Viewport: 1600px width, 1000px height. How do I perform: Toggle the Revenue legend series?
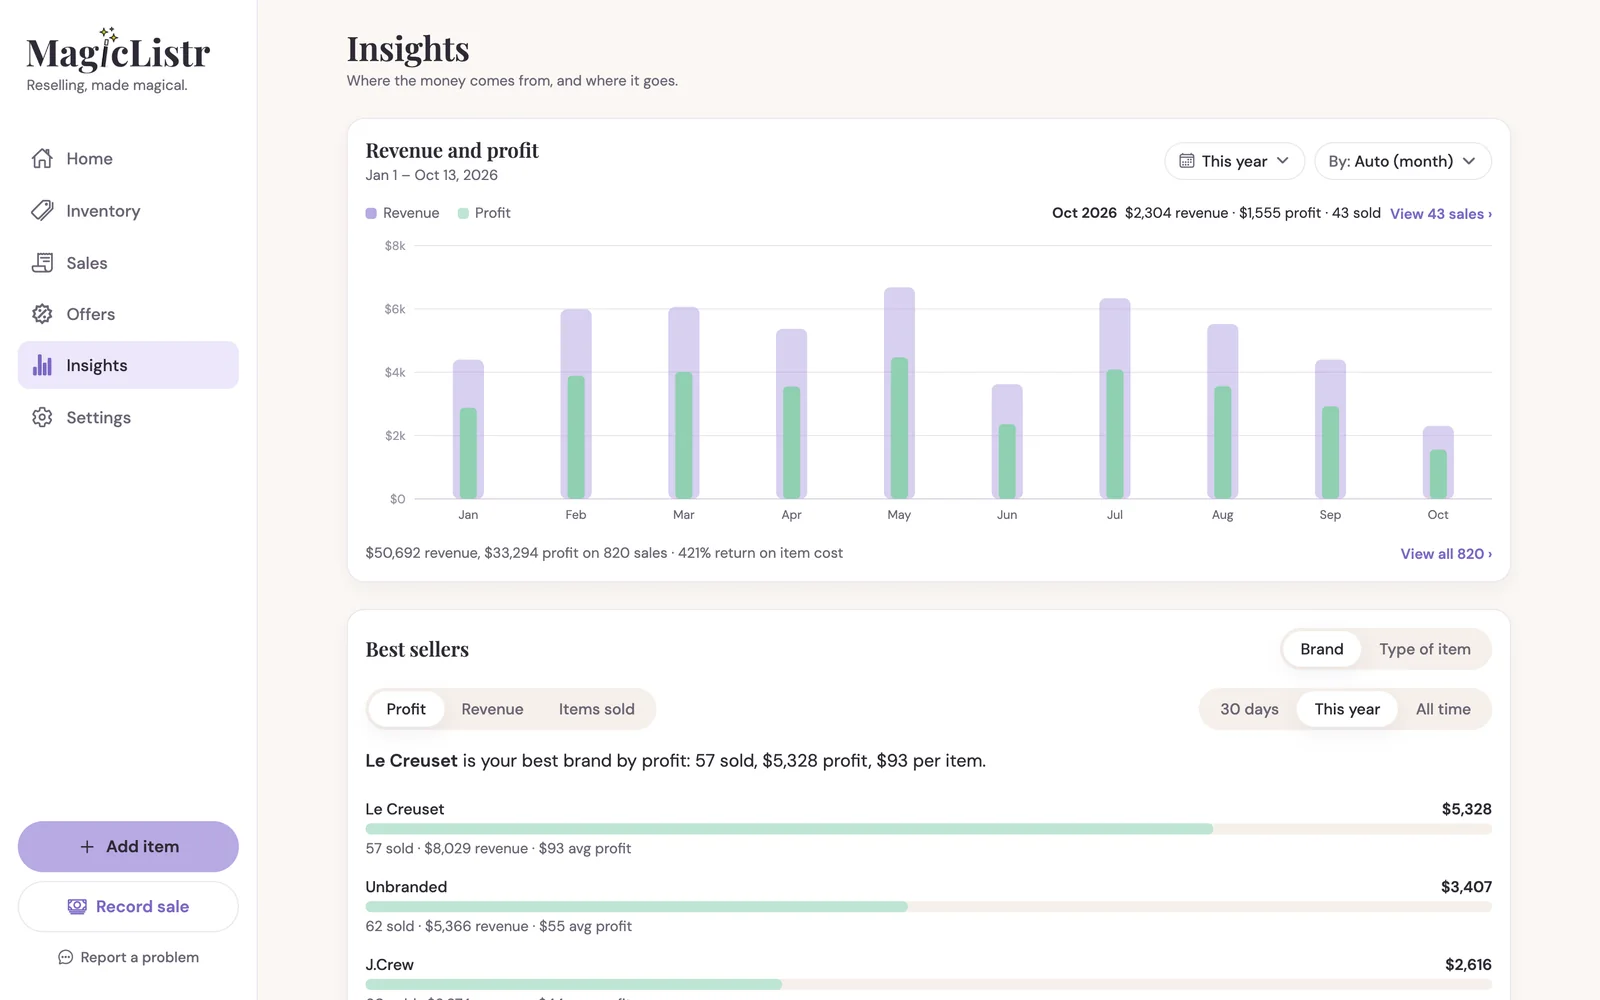tap(402, 213)
